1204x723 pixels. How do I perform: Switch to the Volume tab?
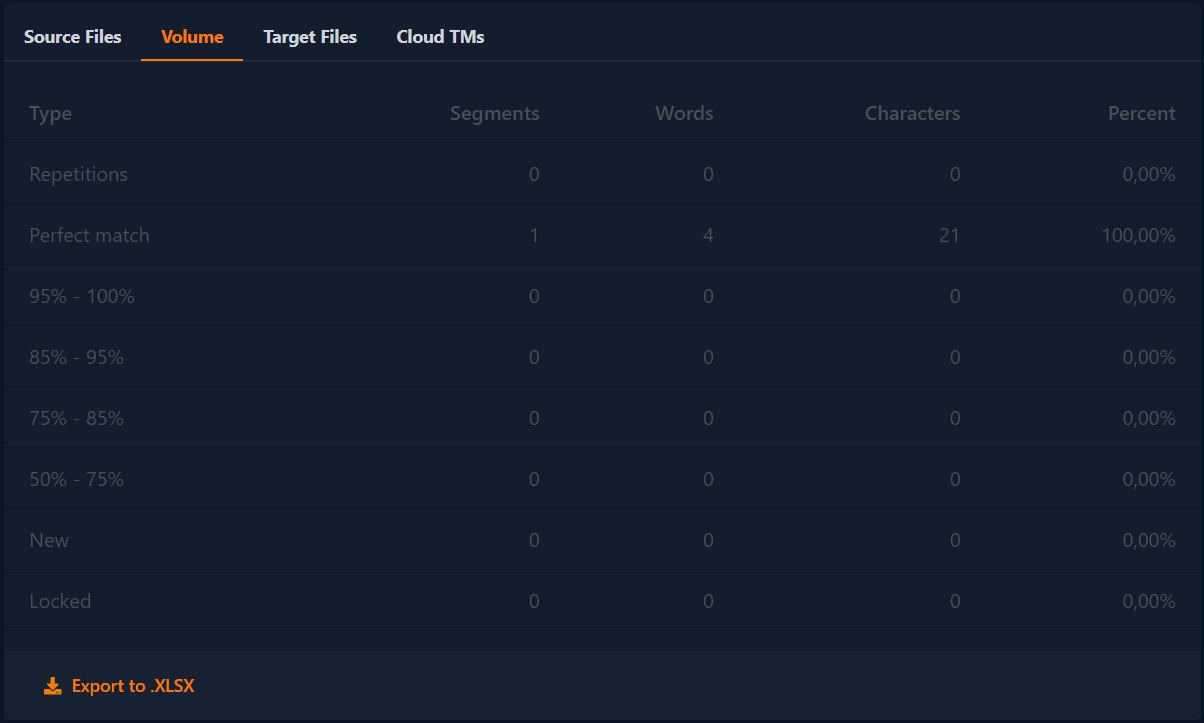(192, 37)
